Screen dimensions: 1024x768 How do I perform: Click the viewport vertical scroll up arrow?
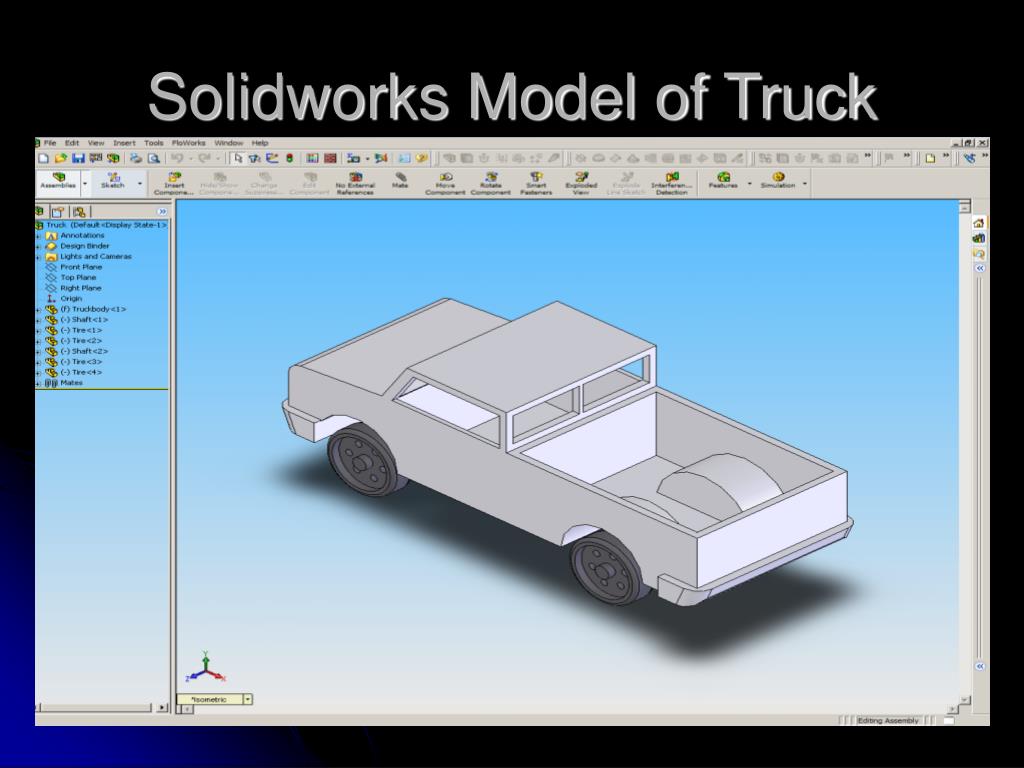point(965,207)
